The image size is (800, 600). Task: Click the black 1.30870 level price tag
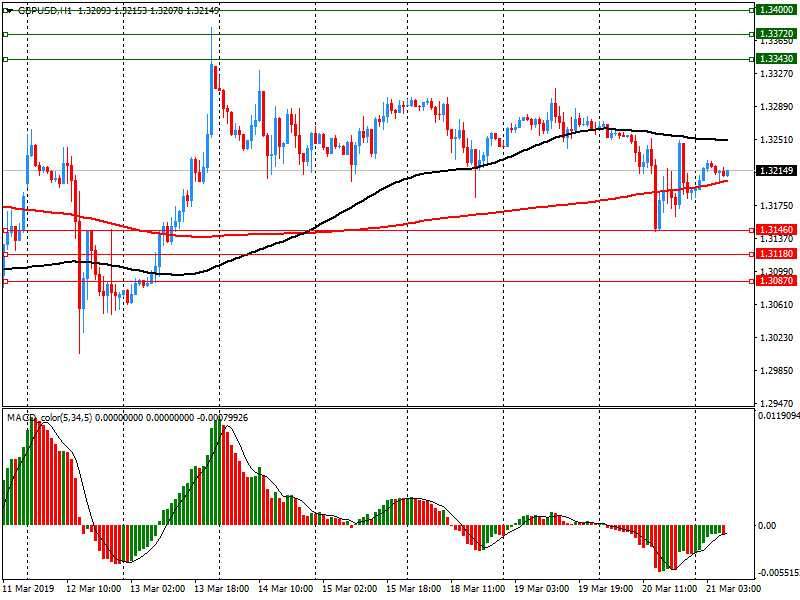coord(776,281)
